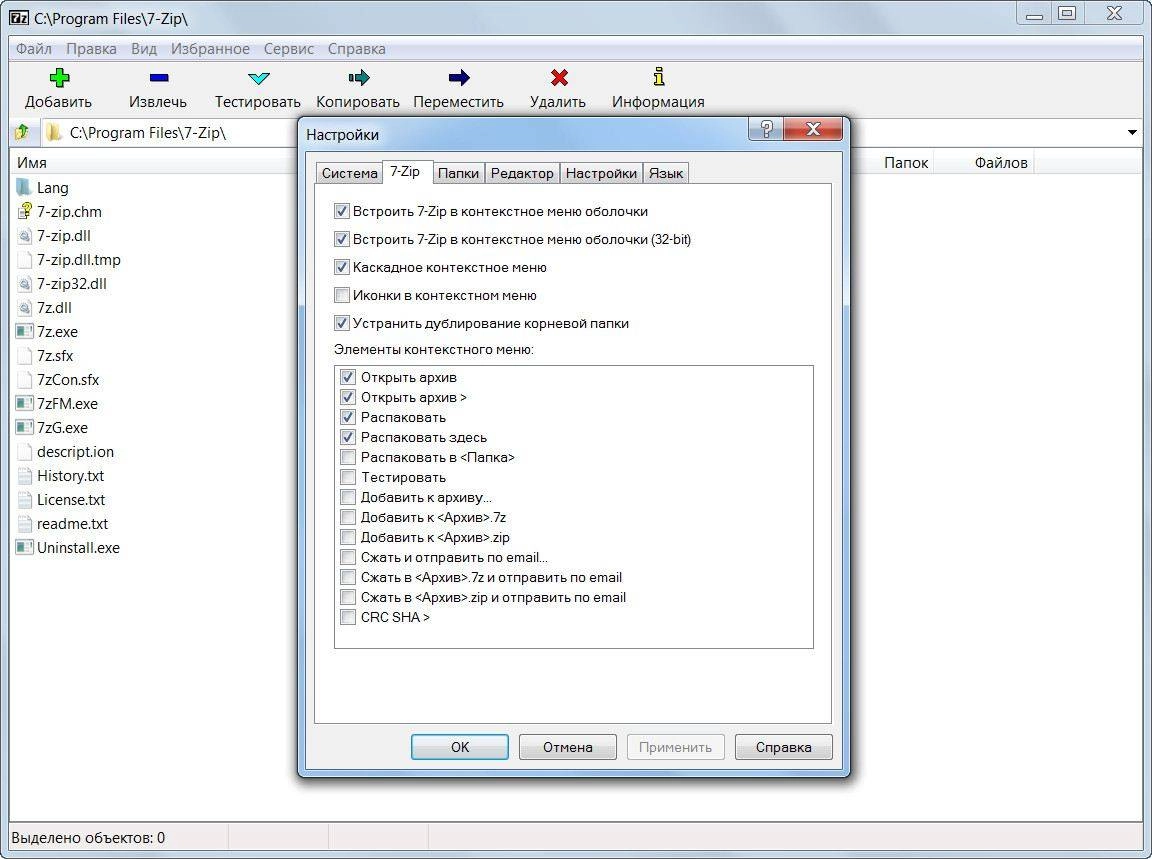Click the History.txt file icon

point(24,475)
